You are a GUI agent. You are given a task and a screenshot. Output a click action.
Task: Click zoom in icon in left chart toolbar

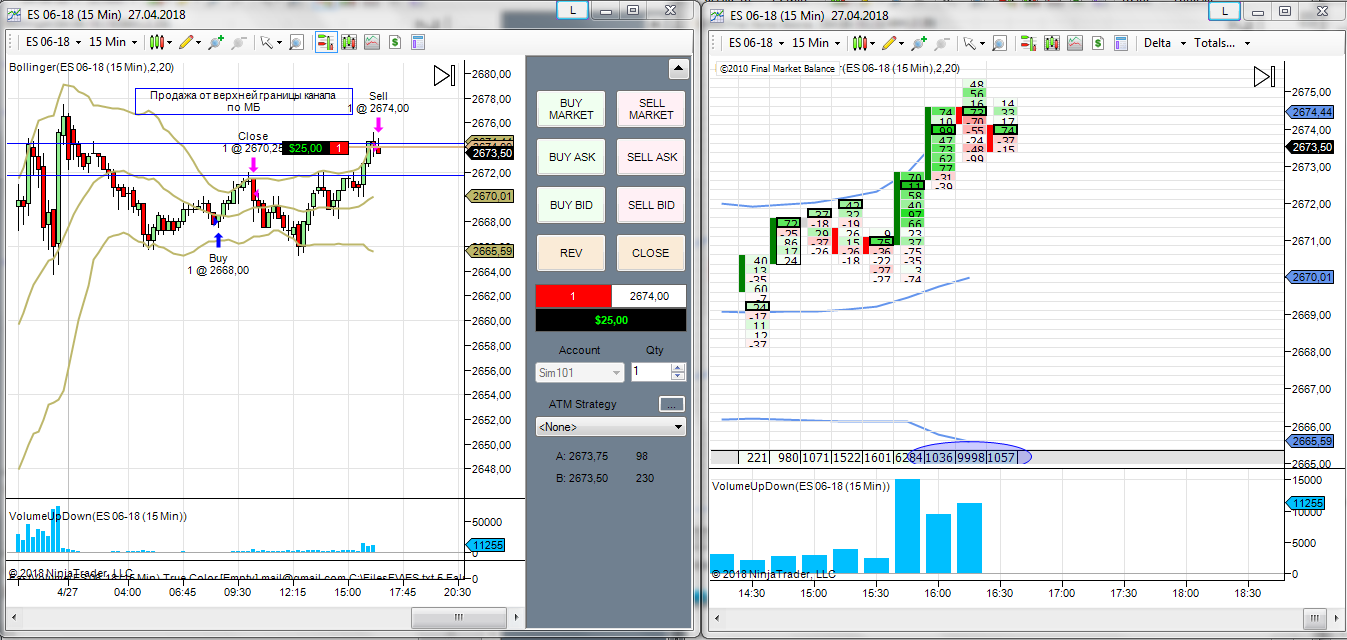(x=215, y=42)
